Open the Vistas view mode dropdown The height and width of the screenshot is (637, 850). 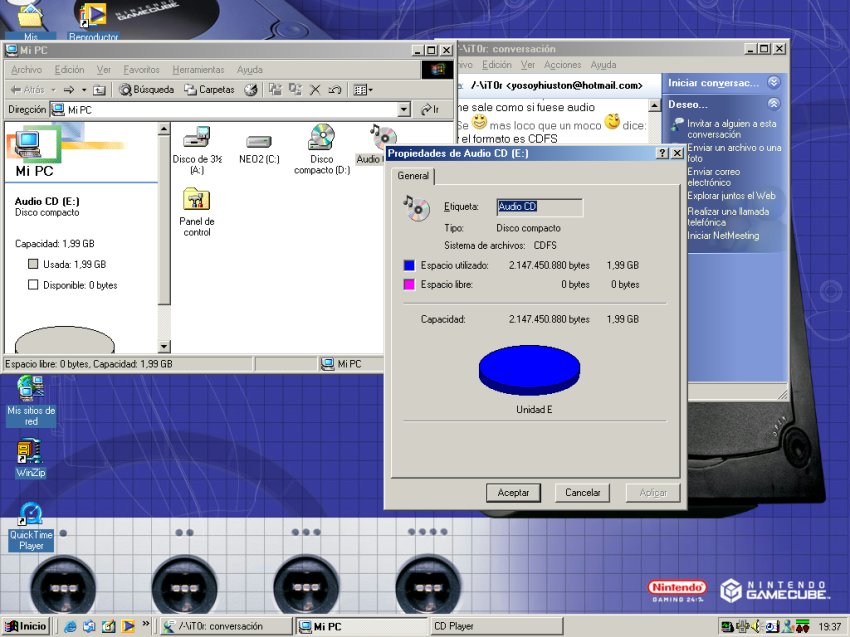[362, 90]
